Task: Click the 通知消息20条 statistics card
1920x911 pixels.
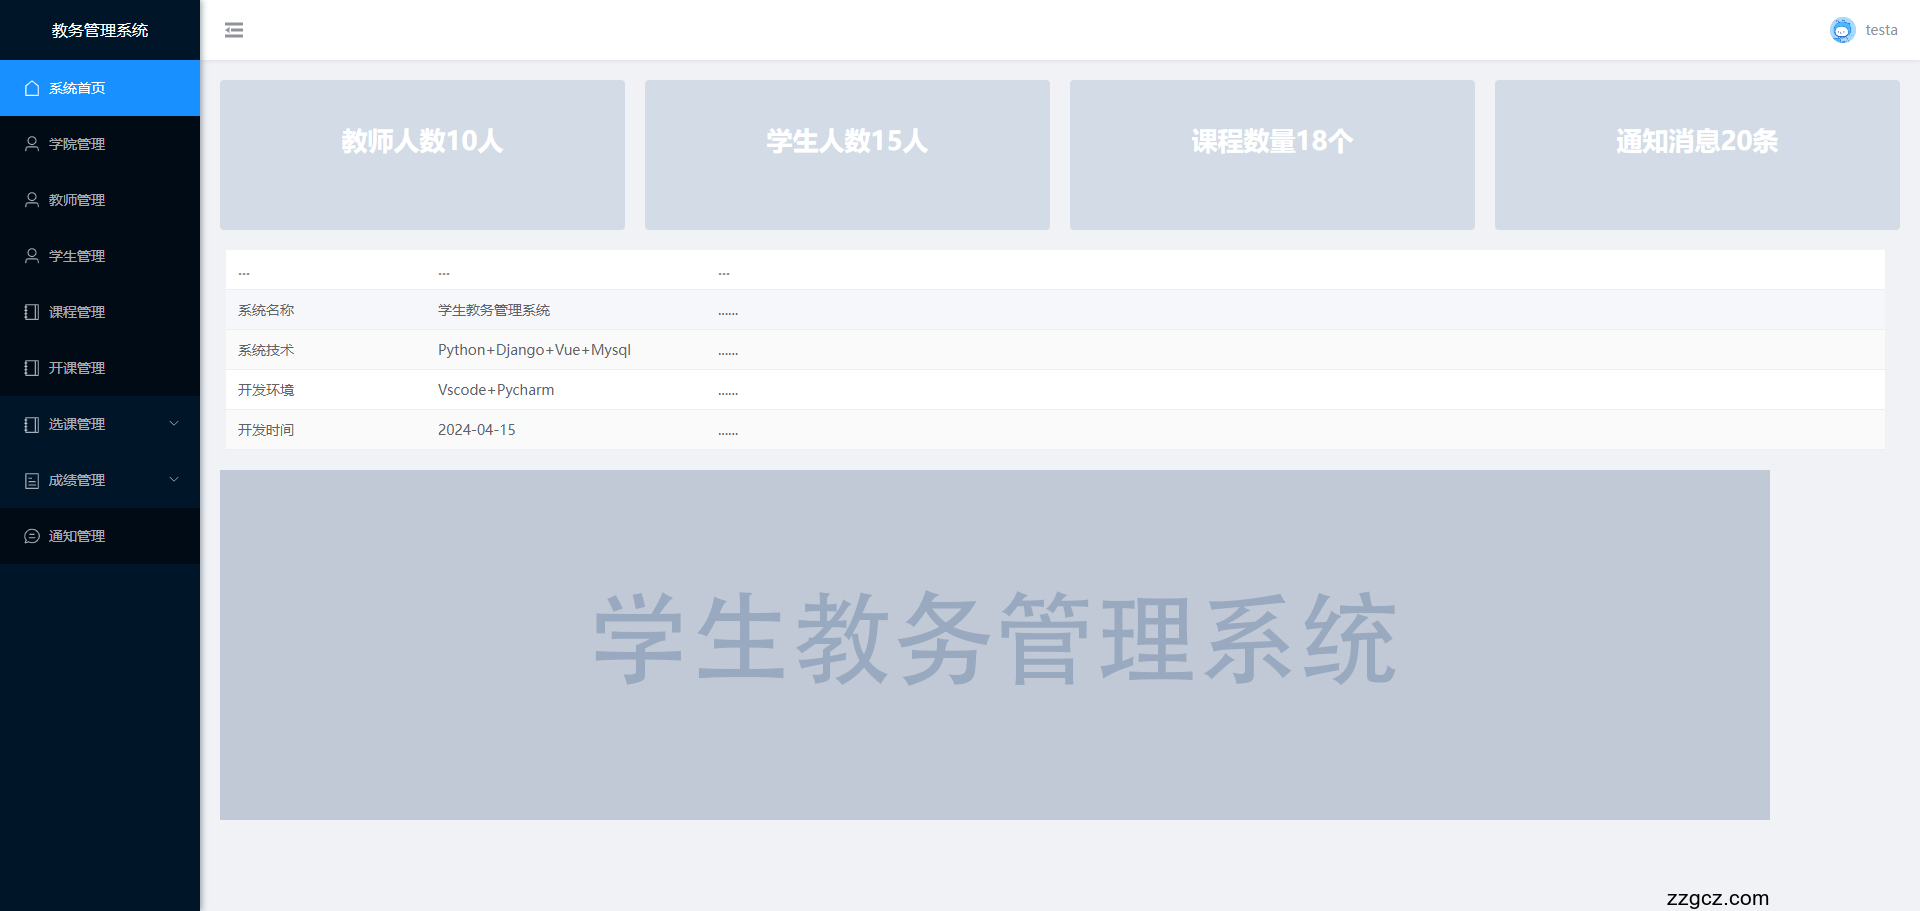Action: pyautogui.click(x=1697, y=155)
